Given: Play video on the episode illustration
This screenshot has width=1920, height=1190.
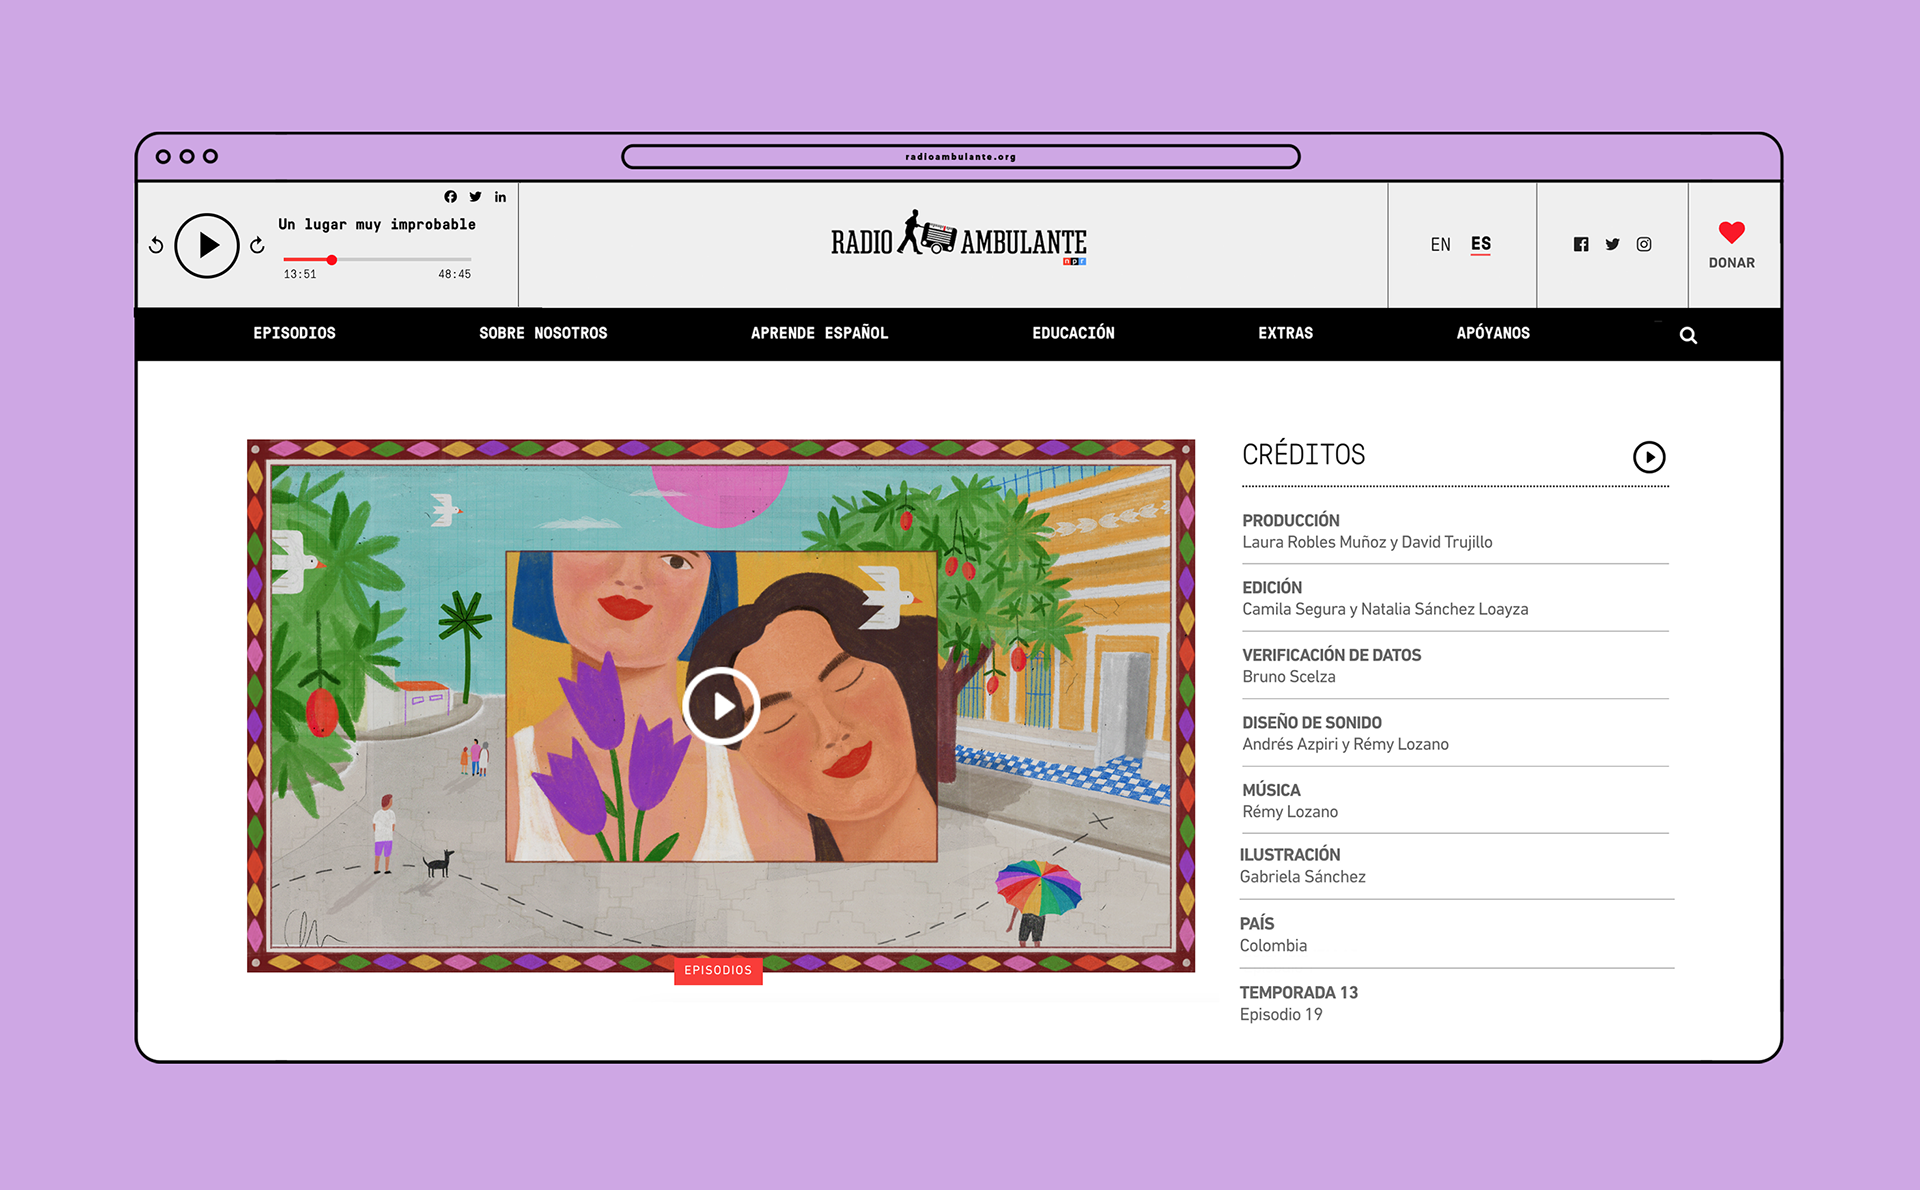Looking at the screenshot, I should click(x=721, y=706).
